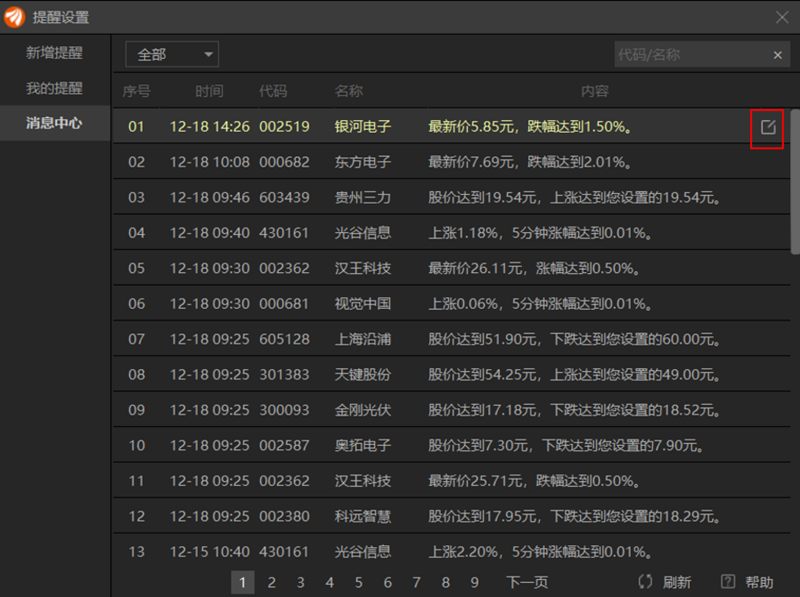Switch to the 新增提醒 tab

54,53
